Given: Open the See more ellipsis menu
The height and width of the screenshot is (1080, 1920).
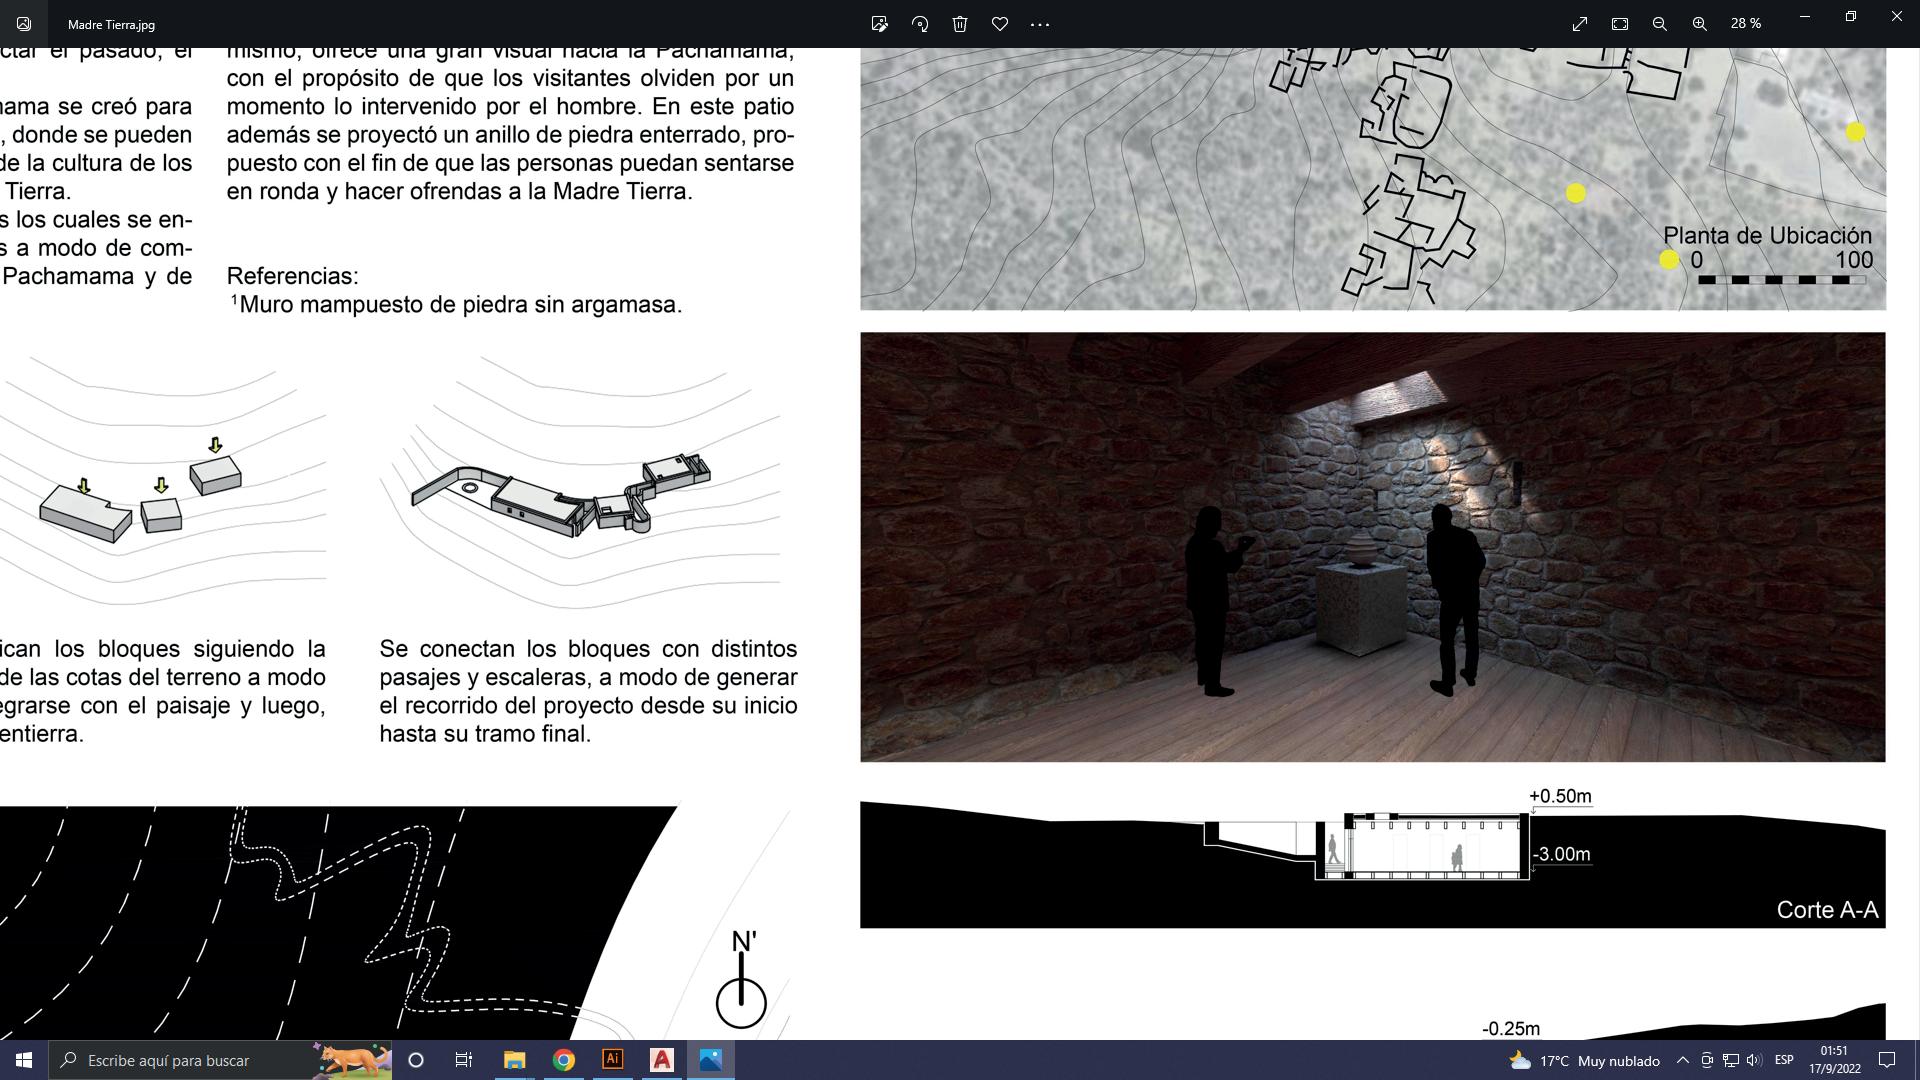Looking at the screenshot, I should click(x=1040, y=24).
